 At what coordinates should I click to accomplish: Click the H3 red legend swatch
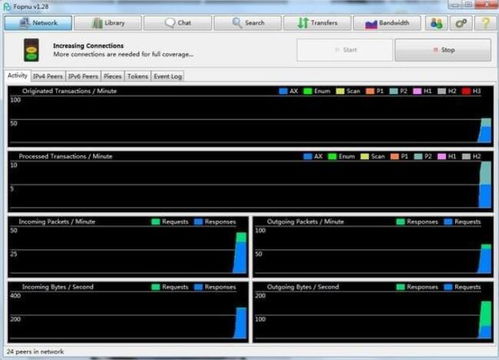[466, 91]
